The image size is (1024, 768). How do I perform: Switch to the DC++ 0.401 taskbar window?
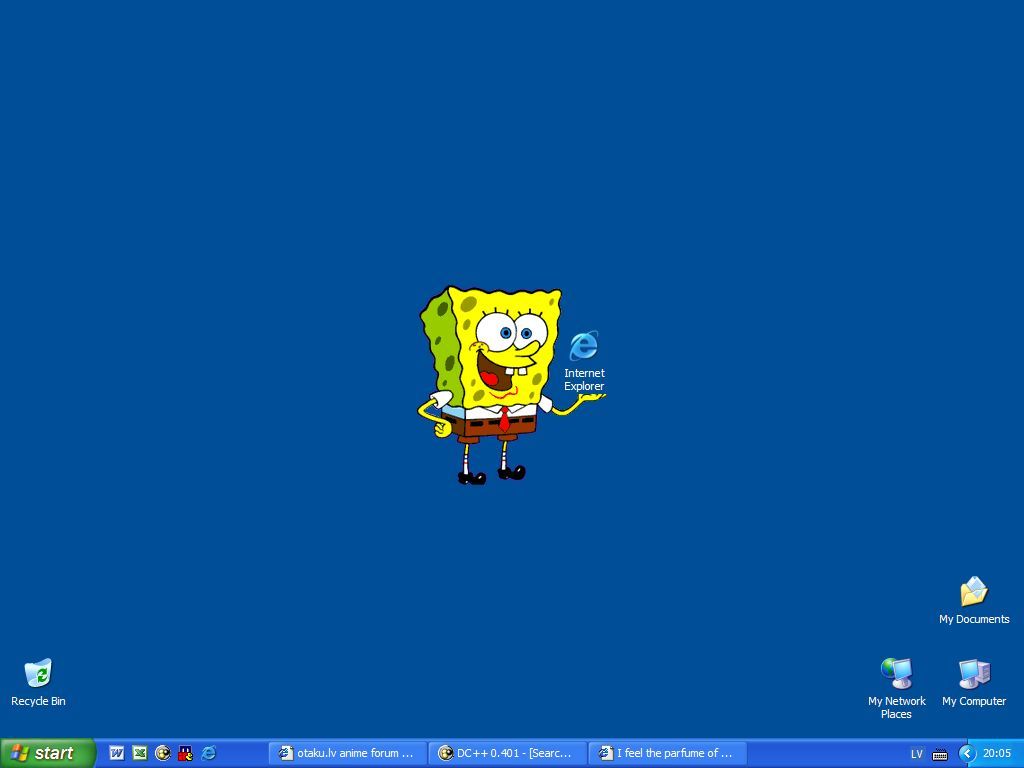tap(507, 753)
